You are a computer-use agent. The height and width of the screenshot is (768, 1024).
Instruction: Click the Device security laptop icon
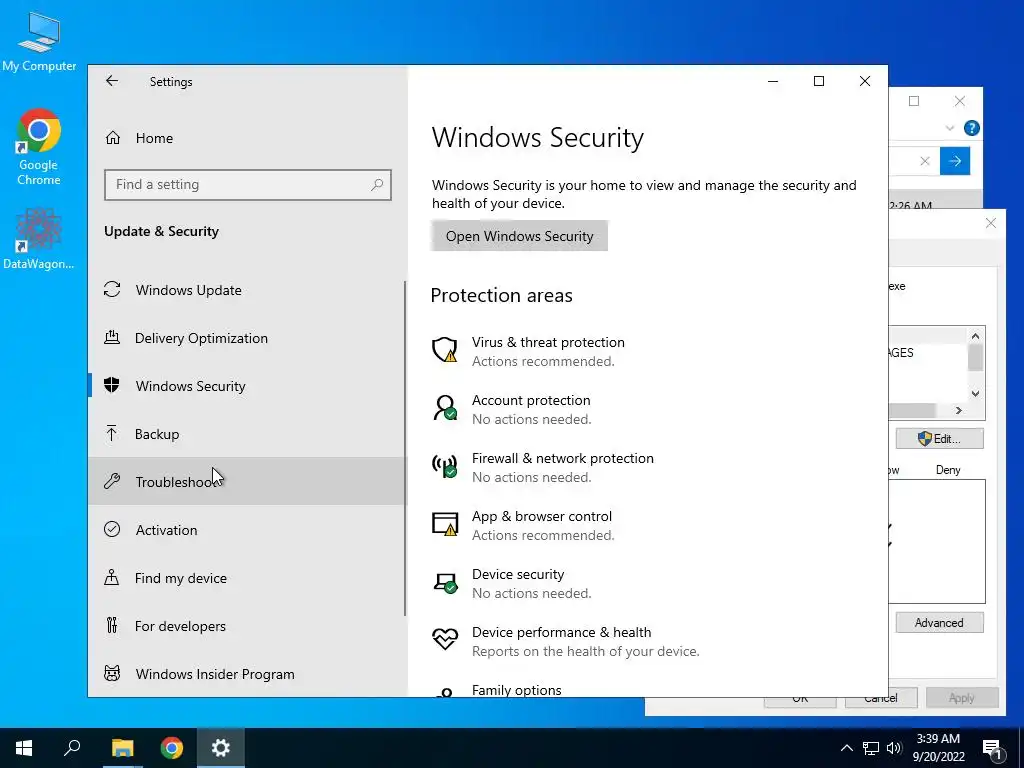coord(445,582)
